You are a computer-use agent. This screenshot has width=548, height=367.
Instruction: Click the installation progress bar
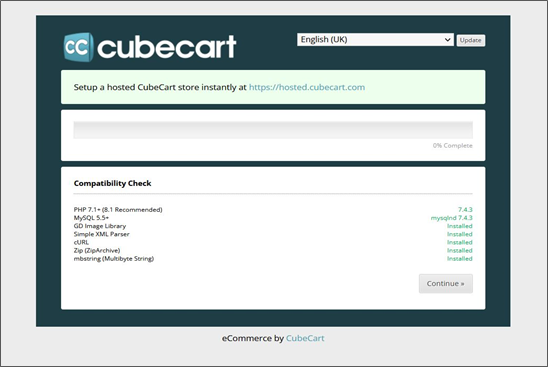click(273, 130)
